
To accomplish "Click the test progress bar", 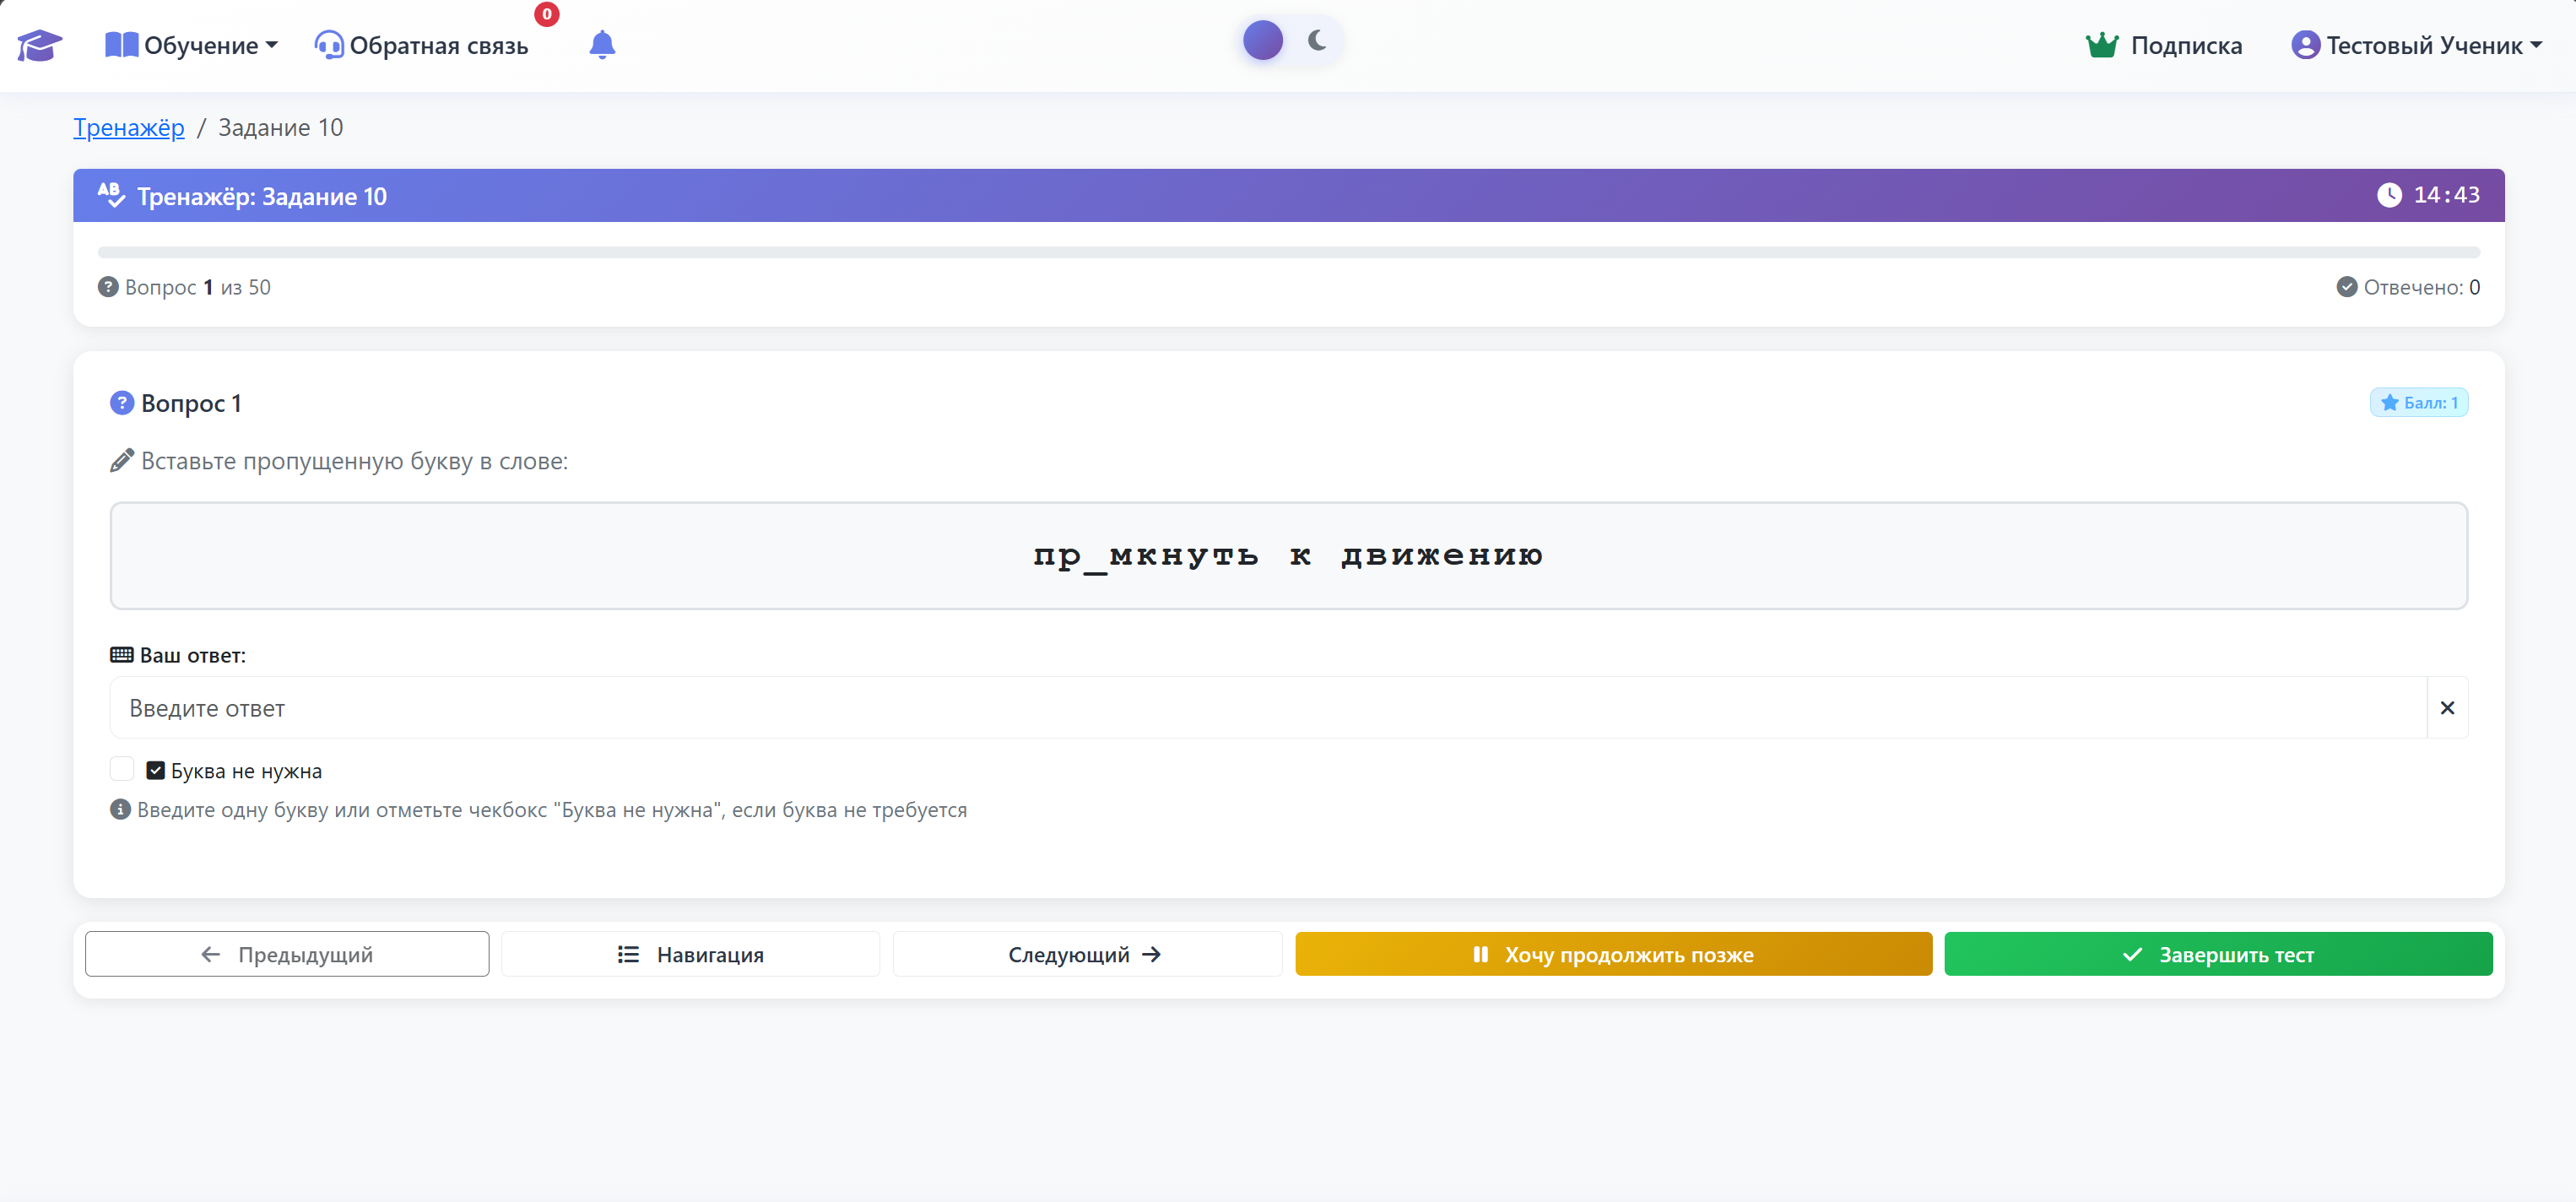I will click(1288, 252).
